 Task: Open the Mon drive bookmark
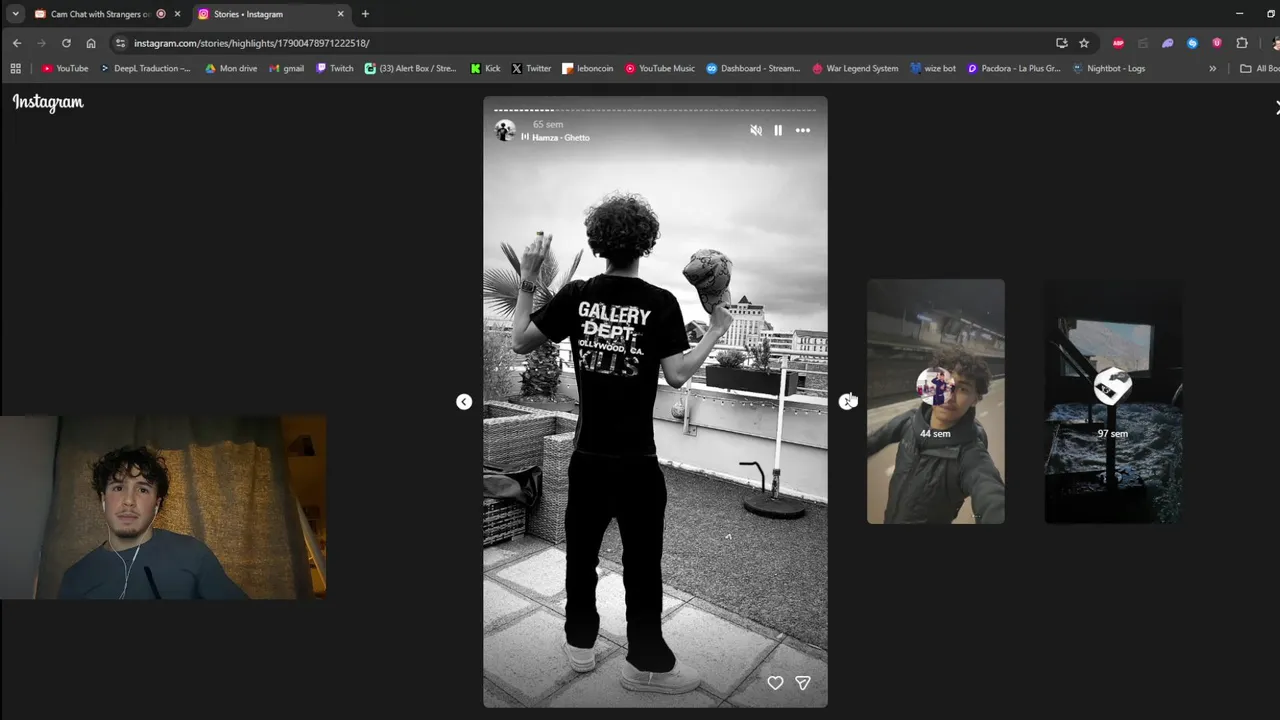(x=231, y=69)
